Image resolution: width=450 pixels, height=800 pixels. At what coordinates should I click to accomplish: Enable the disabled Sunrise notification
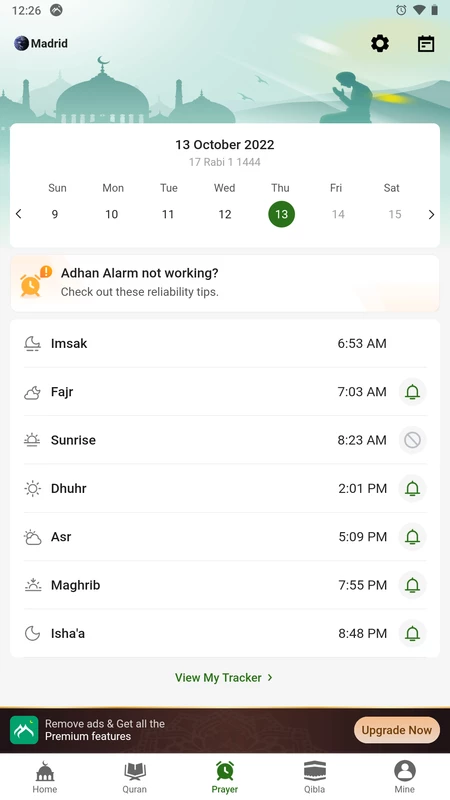click(x=412, y=440)
